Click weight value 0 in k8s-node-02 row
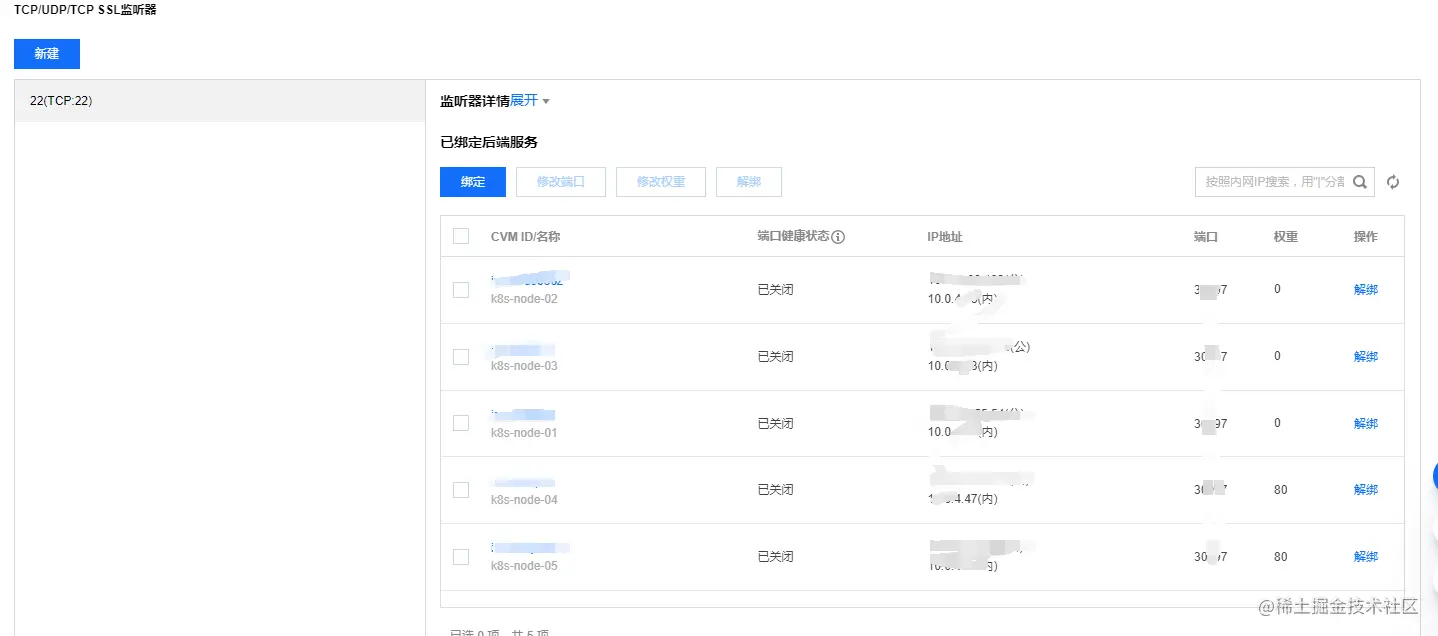Screen dimensions: 1438x636 tap(1278, 289)
